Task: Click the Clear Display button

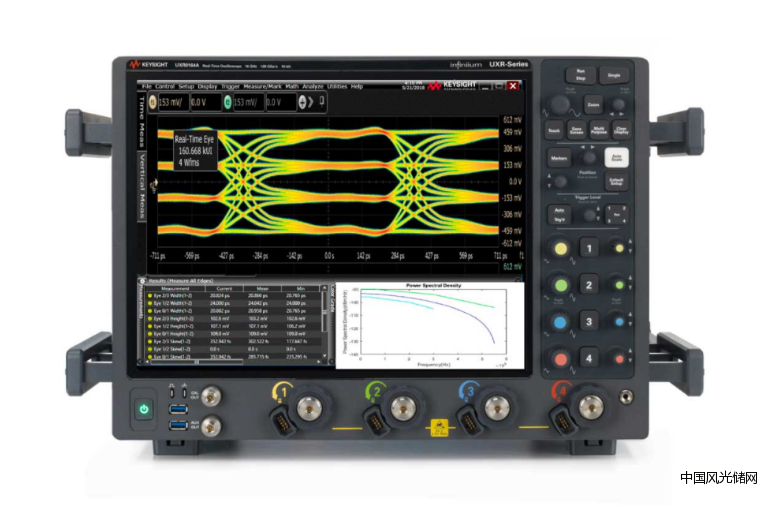Action: [x=621, y=130]
